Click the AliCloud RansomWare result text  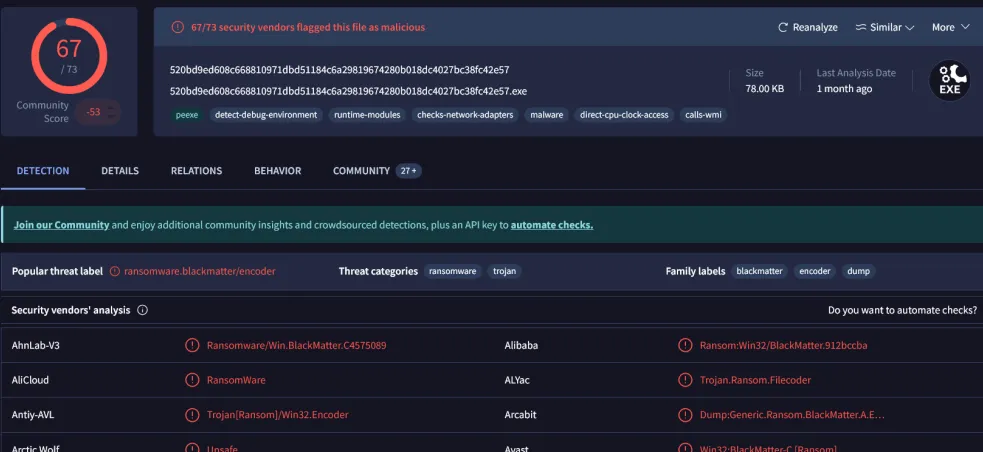[x=236, y=380]
